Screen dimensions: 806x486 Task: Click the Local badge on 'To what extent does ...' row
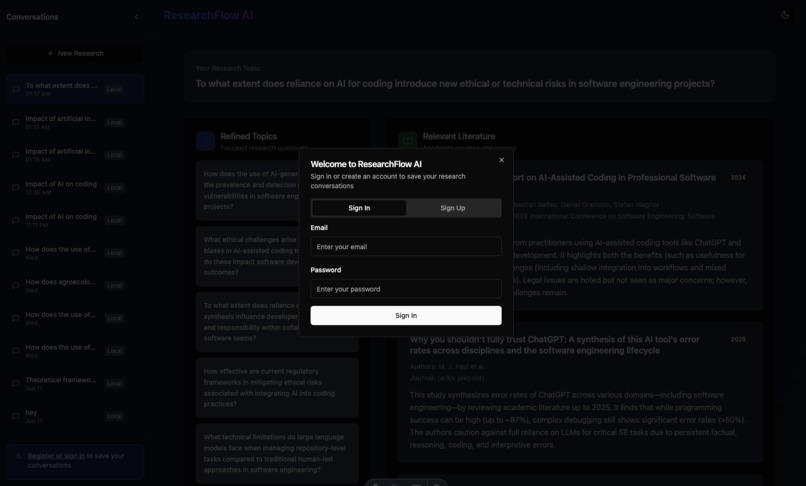tap(114, 89)
